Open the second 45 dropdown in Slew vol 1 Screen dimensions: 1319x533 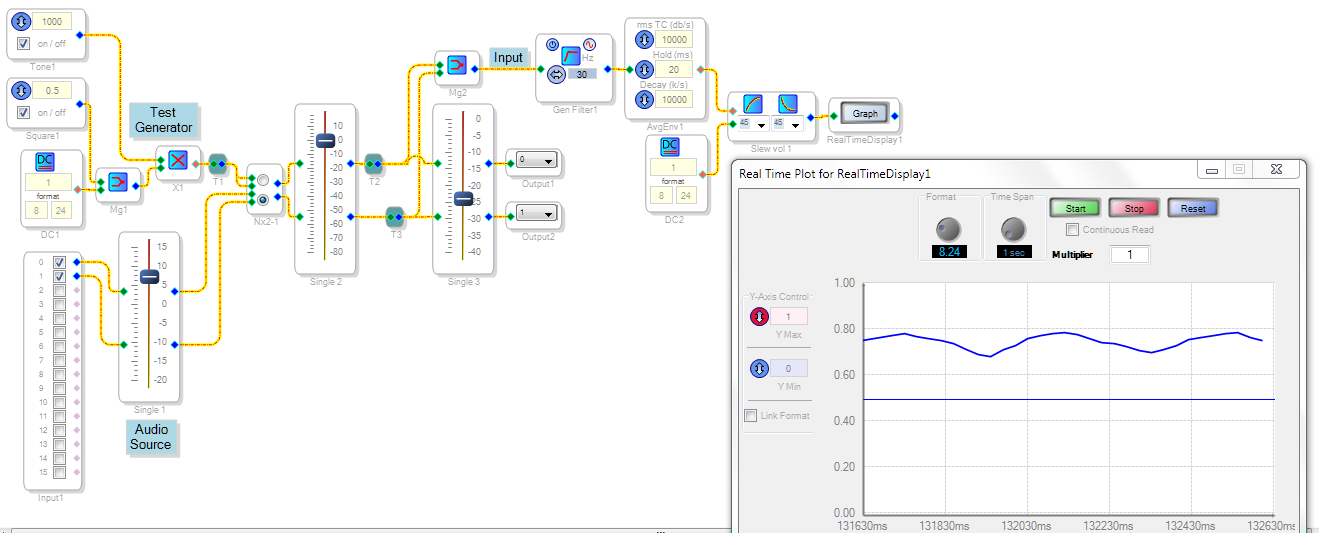click(786, 124)
